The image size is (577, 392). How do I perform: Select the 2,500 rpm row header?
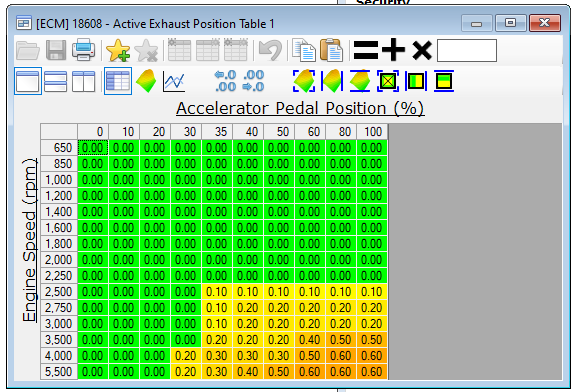(59, 292)
